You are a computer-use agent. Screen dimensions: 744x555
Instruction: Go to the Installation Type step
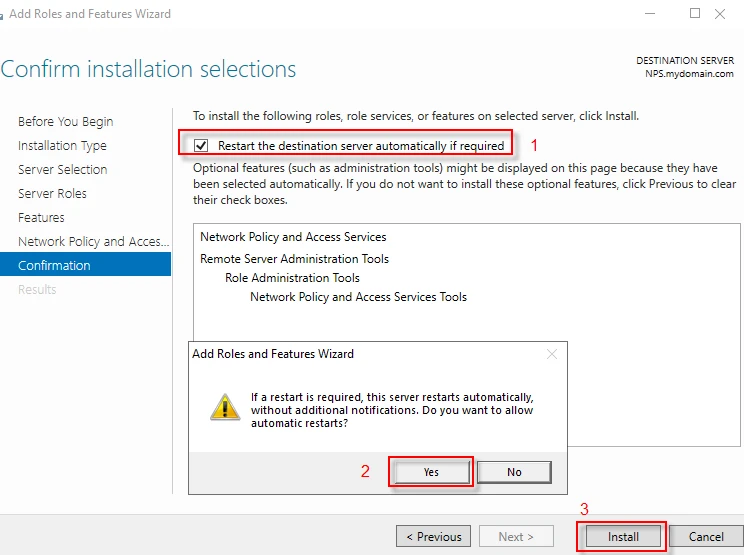62,146
